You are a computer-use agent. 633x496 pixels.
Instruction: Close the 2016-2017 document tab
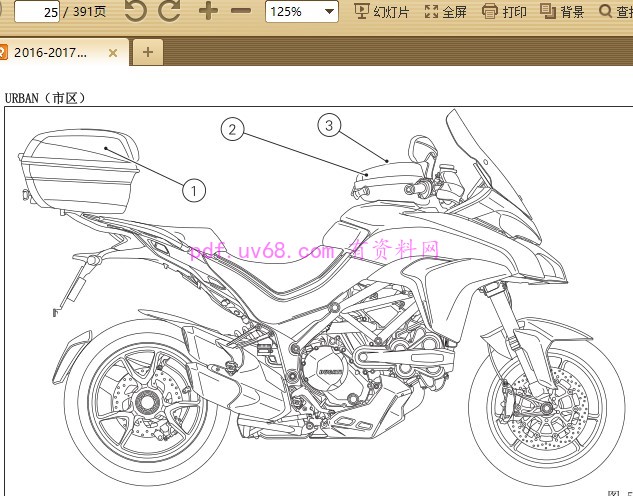[113, 53]
